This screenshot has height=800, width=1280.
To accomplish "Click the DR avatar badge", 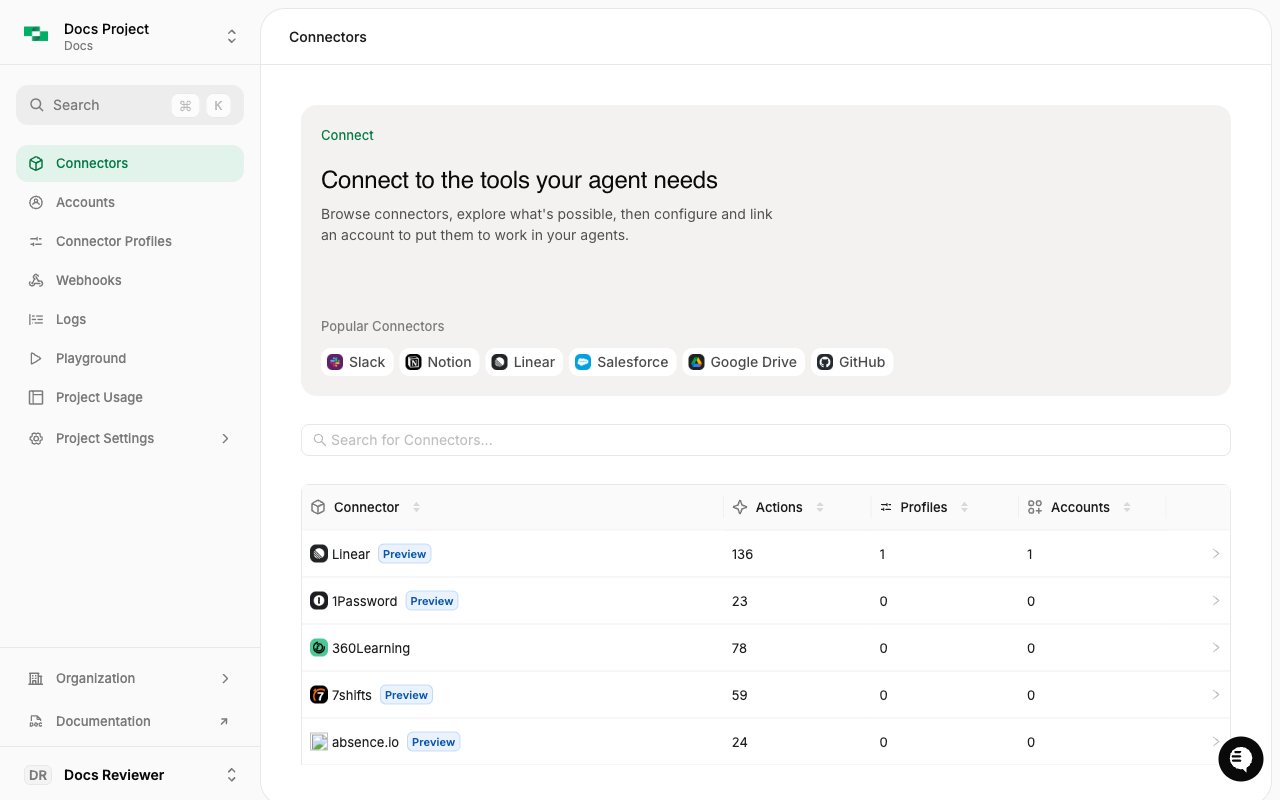I will pyautogui.click(x=38, y=775).
